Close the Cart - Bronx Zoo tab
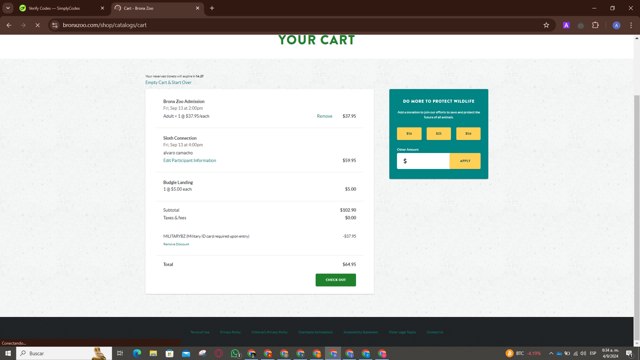Screen dimensions: 640x360 [198, 8]
